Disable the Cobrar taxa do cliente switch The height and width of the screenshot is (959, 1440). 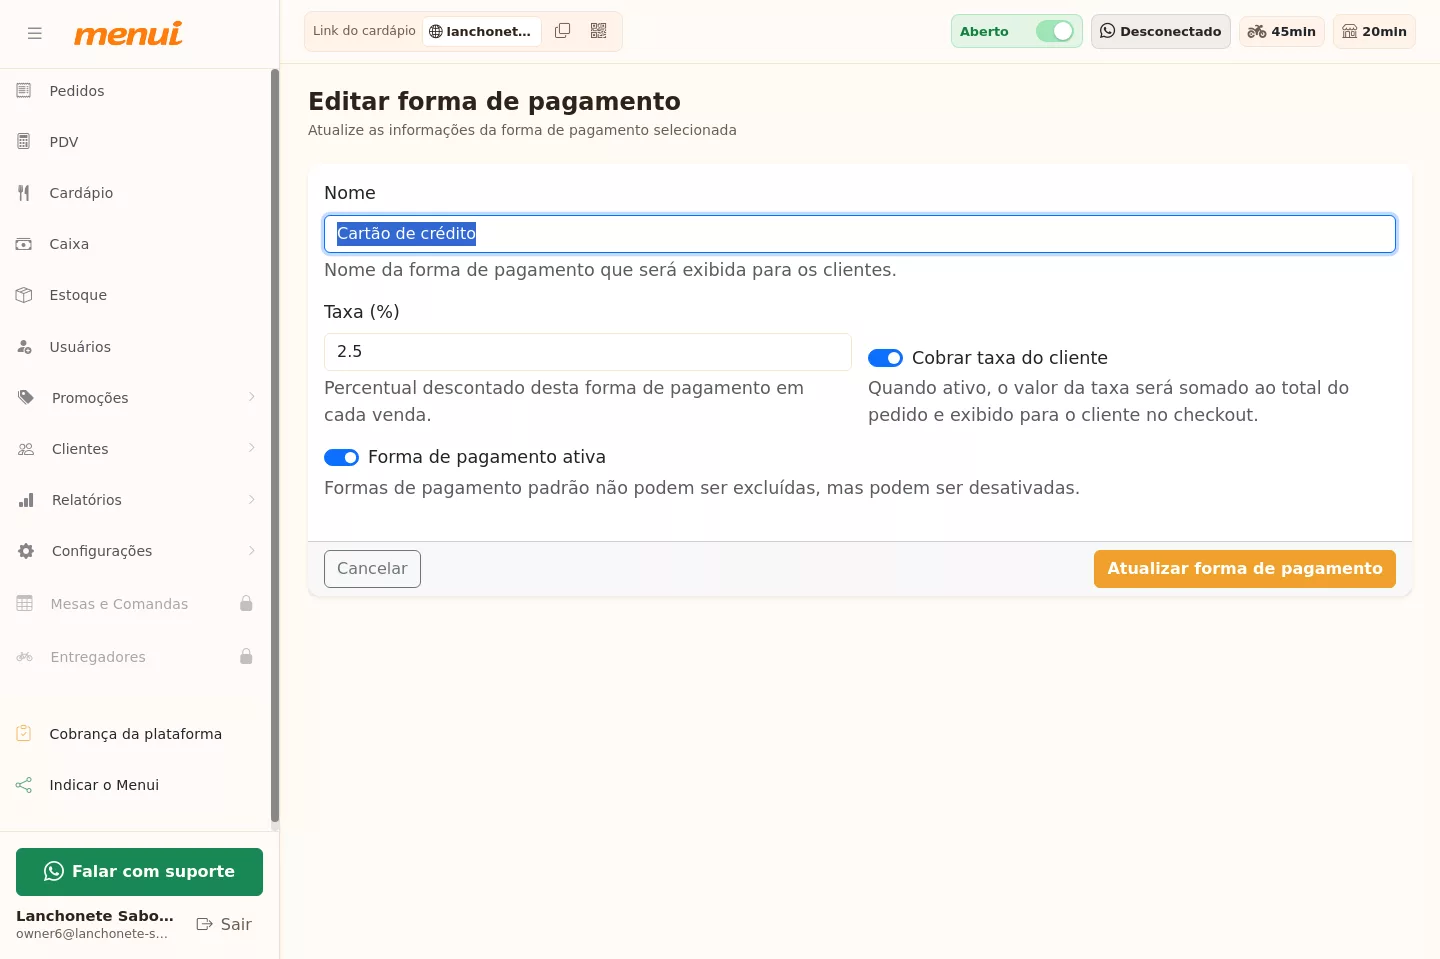point(885,358)
